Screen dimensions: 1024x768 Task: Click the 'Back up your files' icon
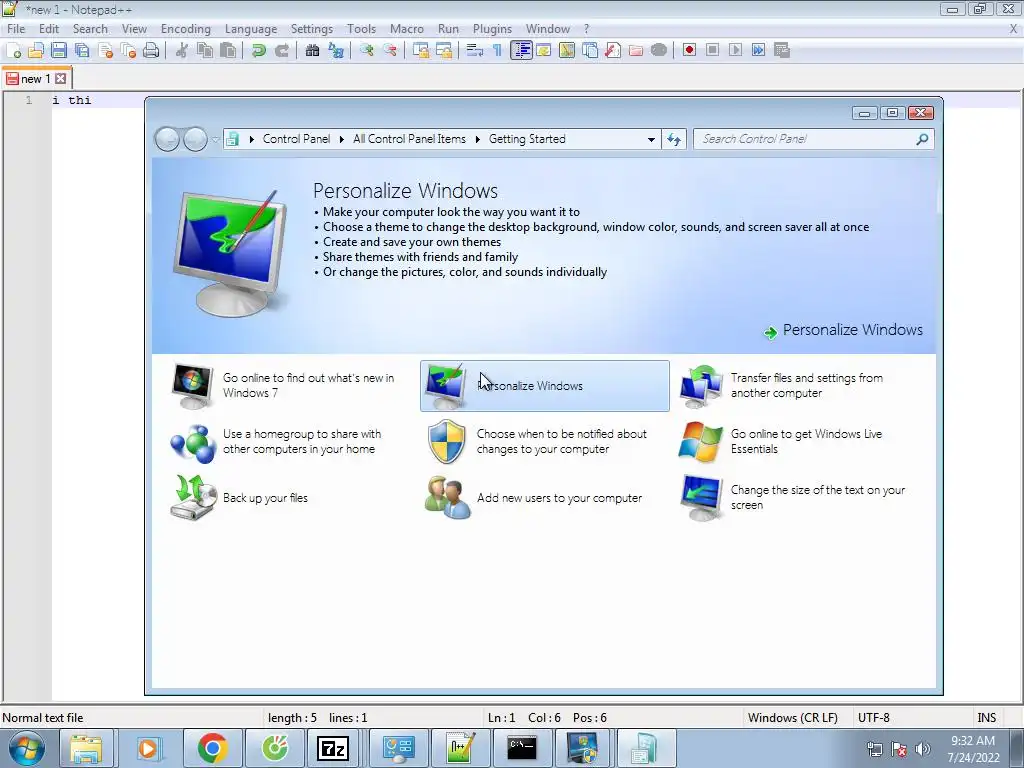(x=193, y=498)
